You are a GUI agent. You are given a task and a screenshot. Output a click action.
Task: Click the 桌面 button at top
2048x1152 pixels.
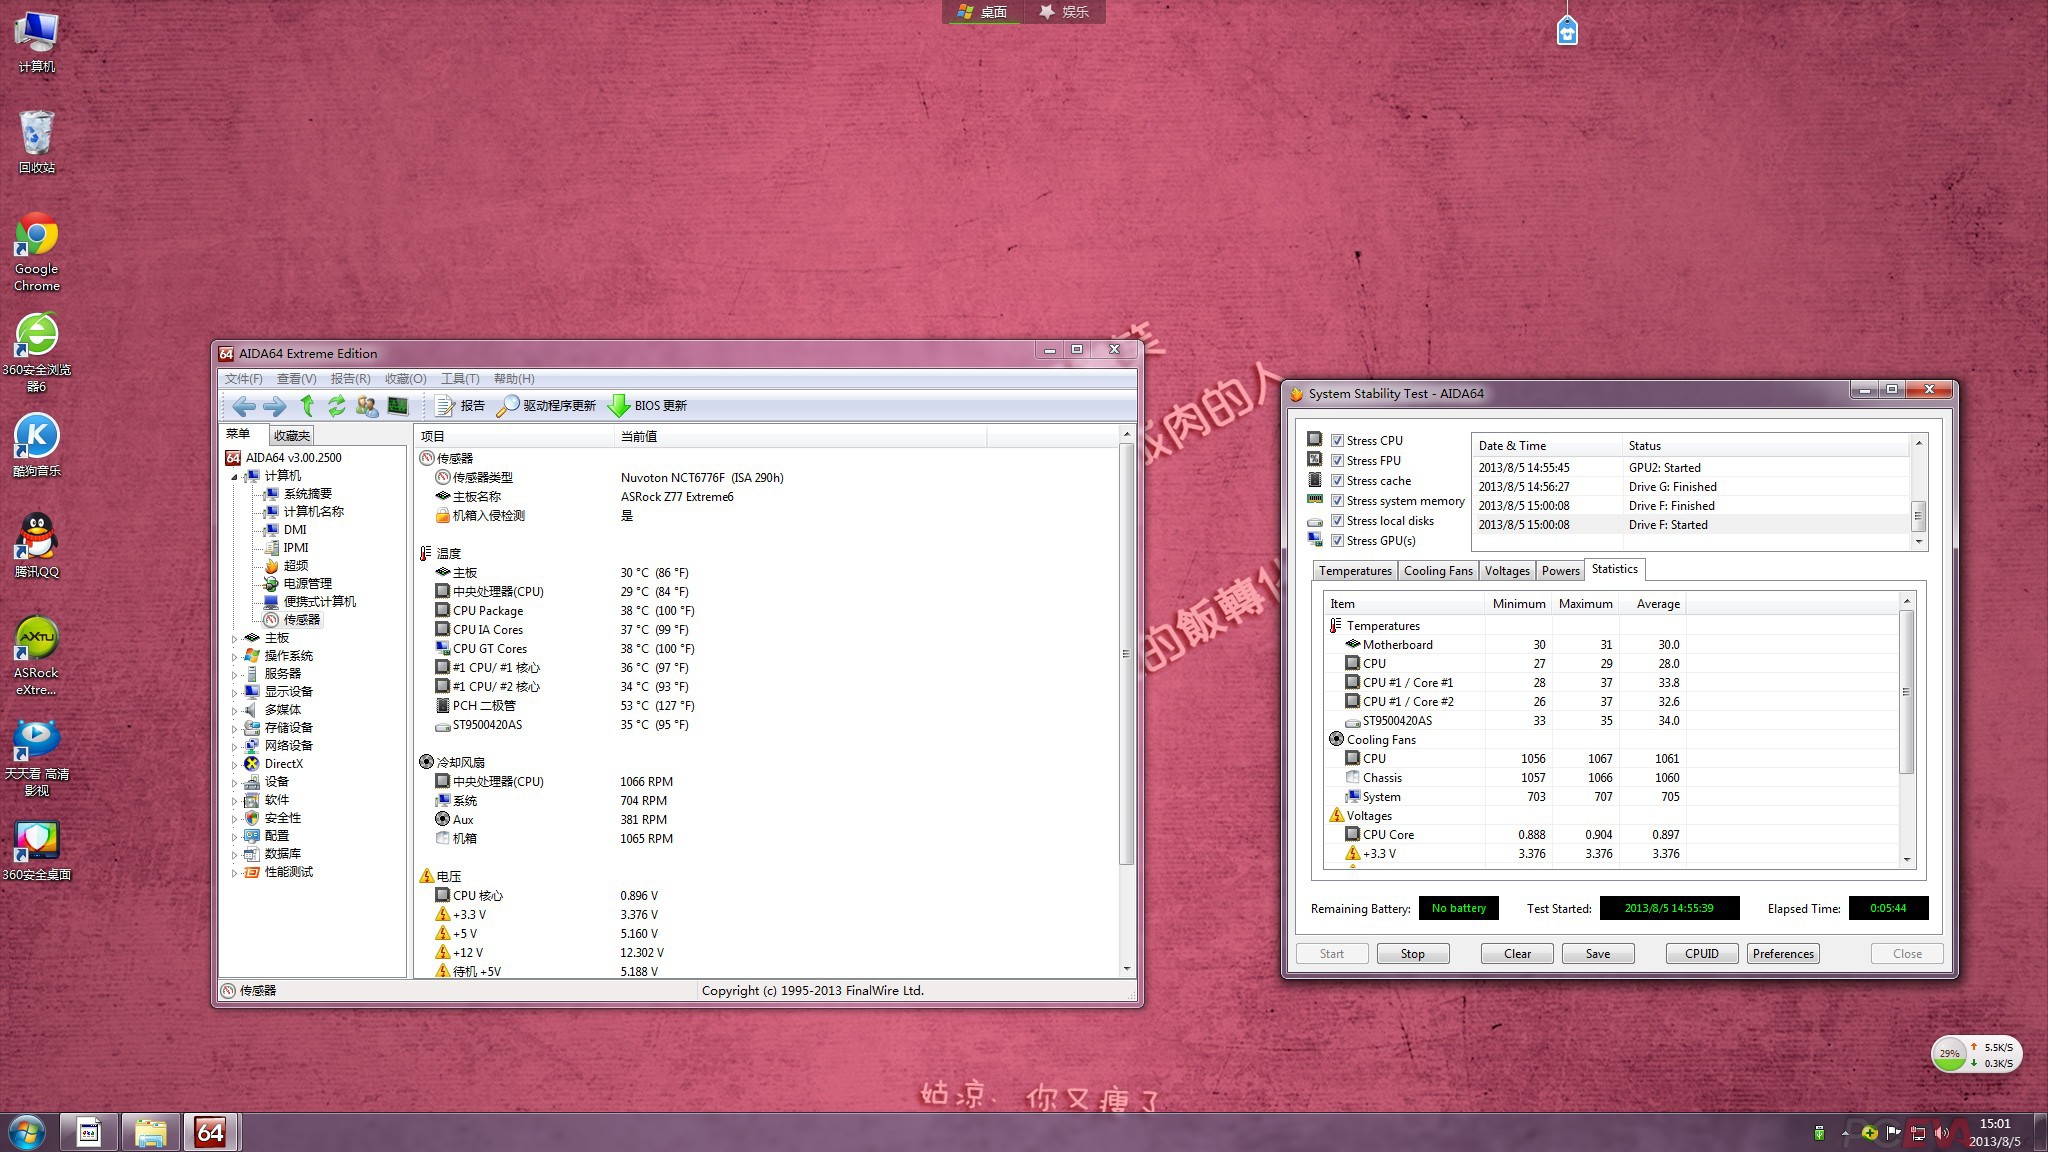point(981,12)
